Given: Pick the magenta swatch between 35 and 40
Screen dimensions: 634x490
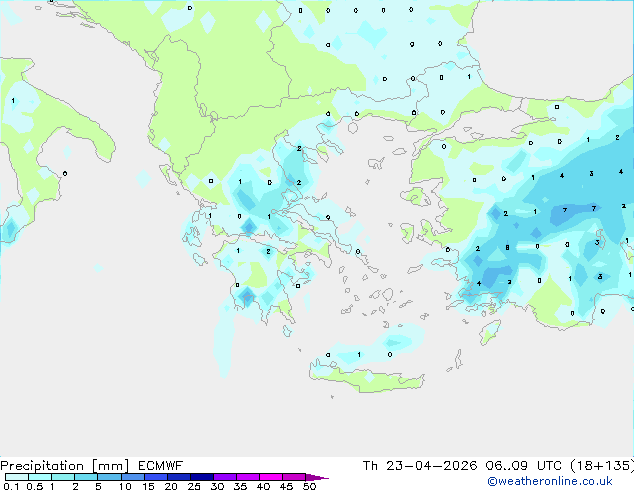Looking at the screenshot, I should point(248,477).
